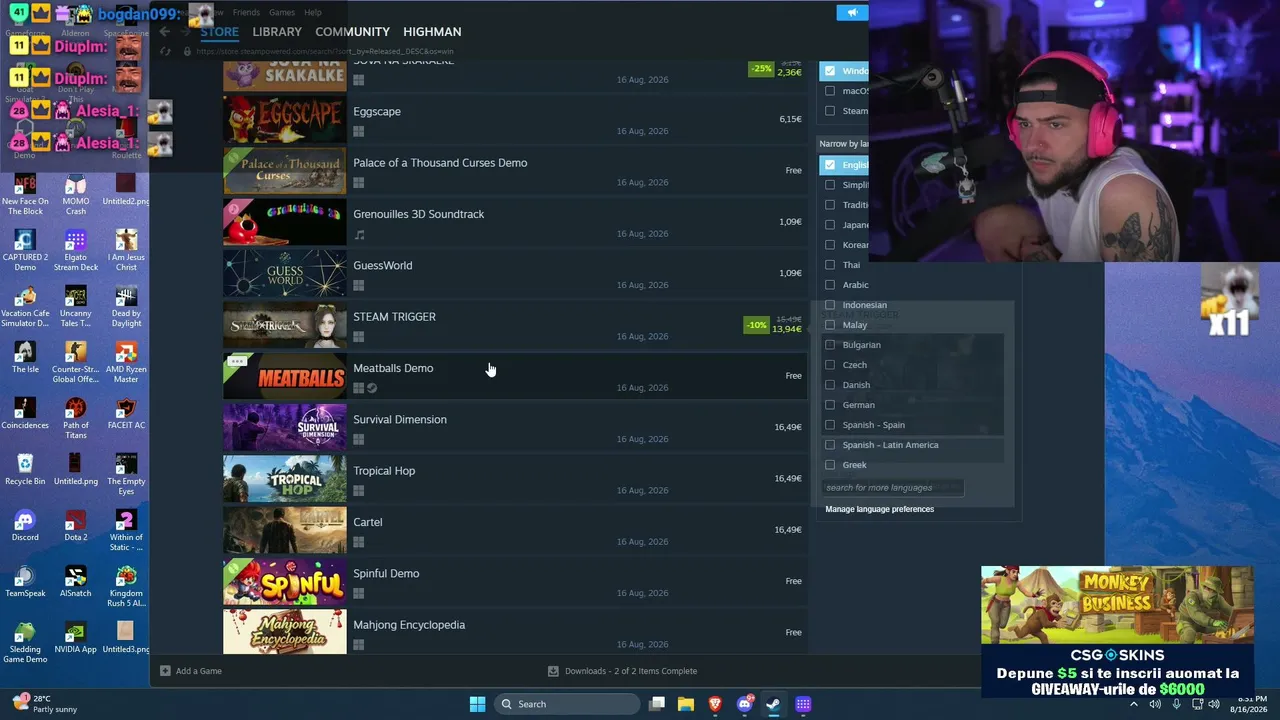Open the STEAM TRIGGER game listing
1280x720 pixels.
pyautogui.click(x=514, y=325)
